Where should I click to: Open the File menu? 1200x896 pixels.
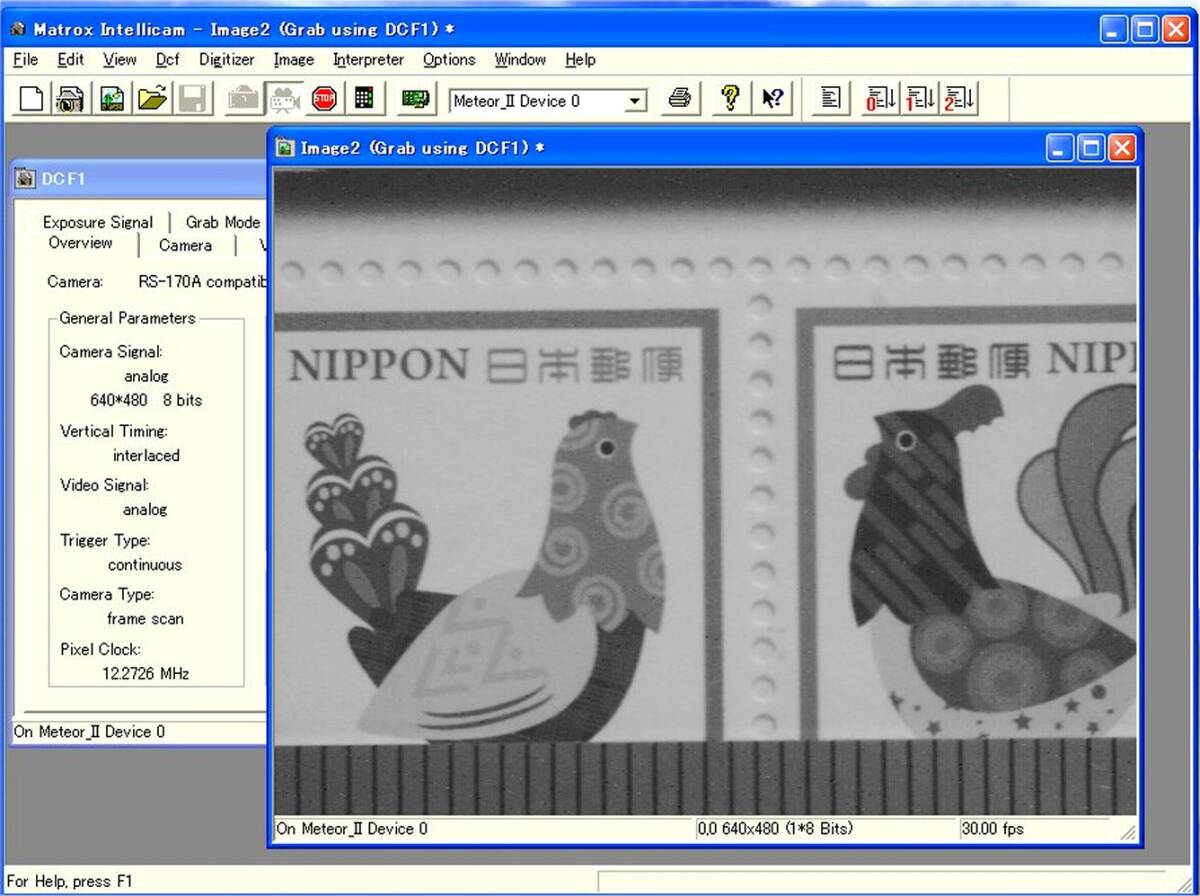point(25,60)
